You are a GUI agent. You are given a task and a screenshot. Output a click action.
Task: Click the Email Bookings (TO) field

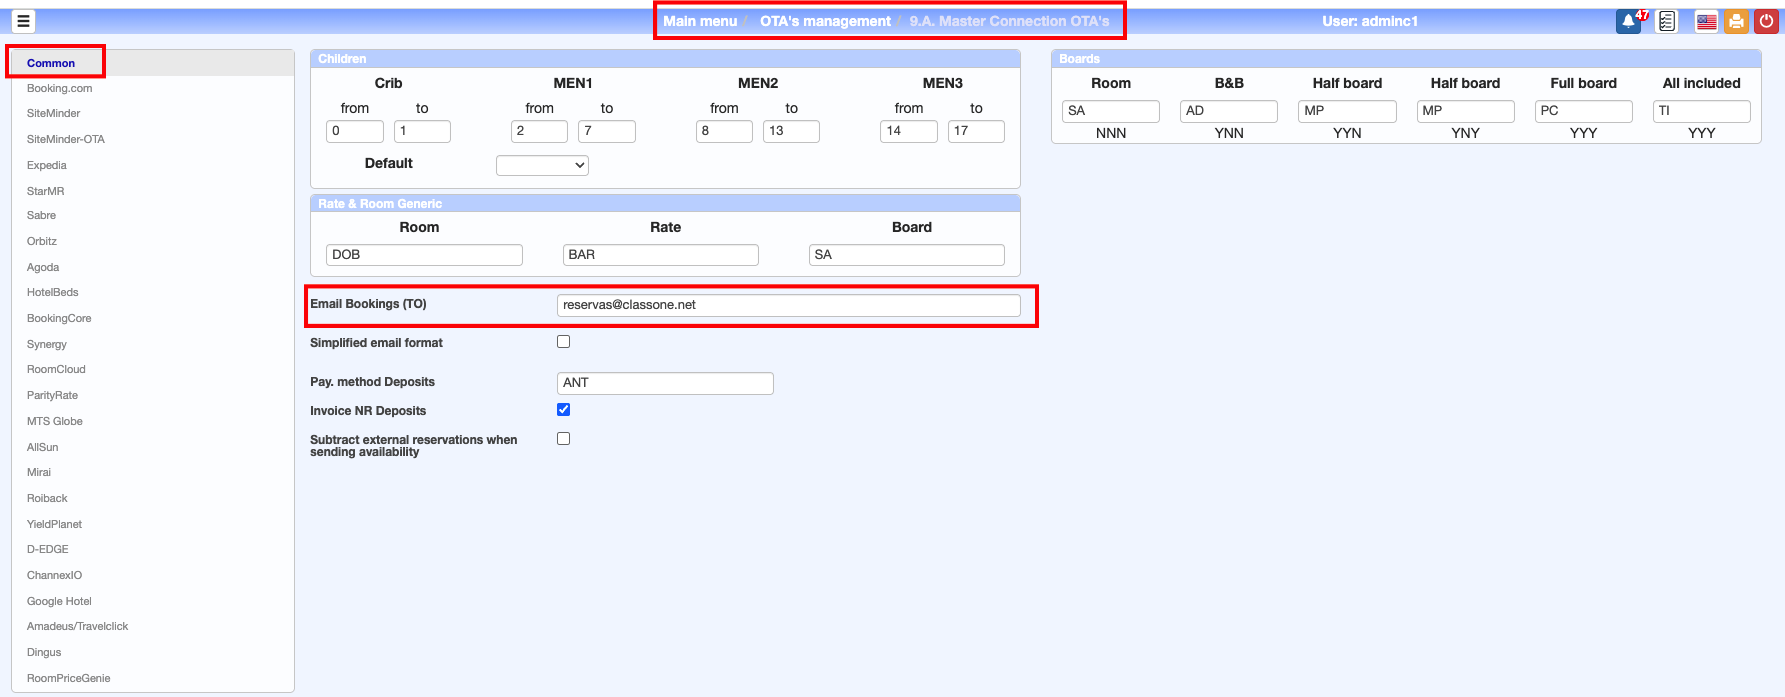[788, 305]
